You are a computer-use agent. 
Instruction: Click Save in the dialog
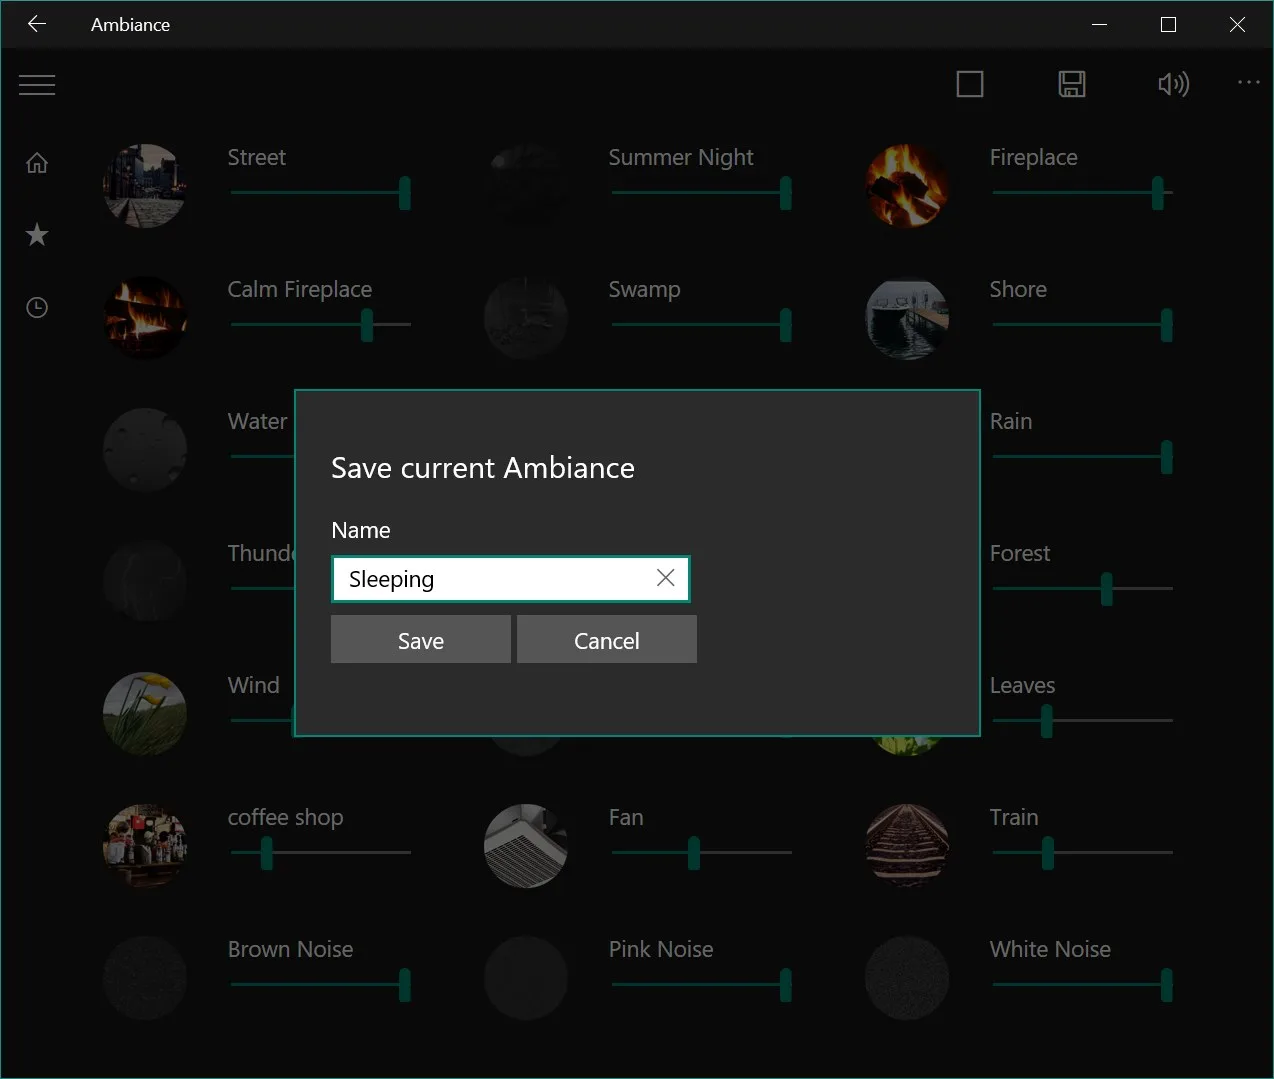(421, 640)
